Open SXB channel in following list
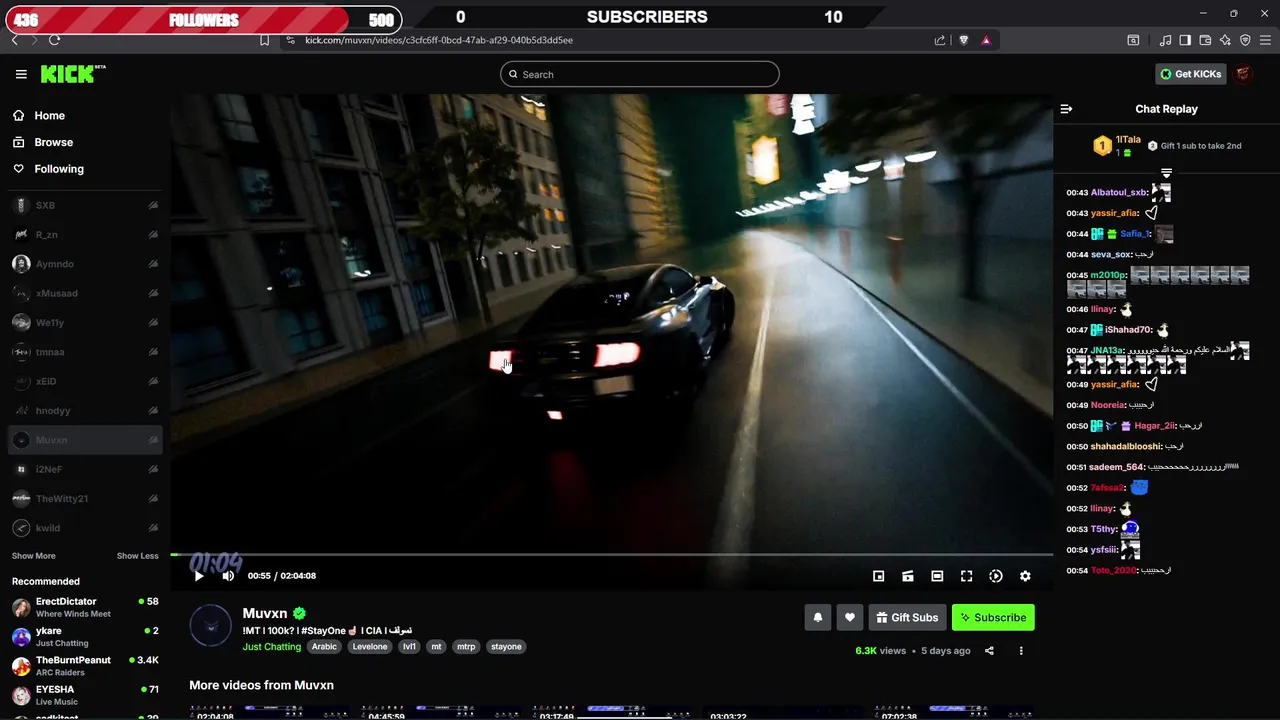 pyautogui.click(x=85, y=205)
